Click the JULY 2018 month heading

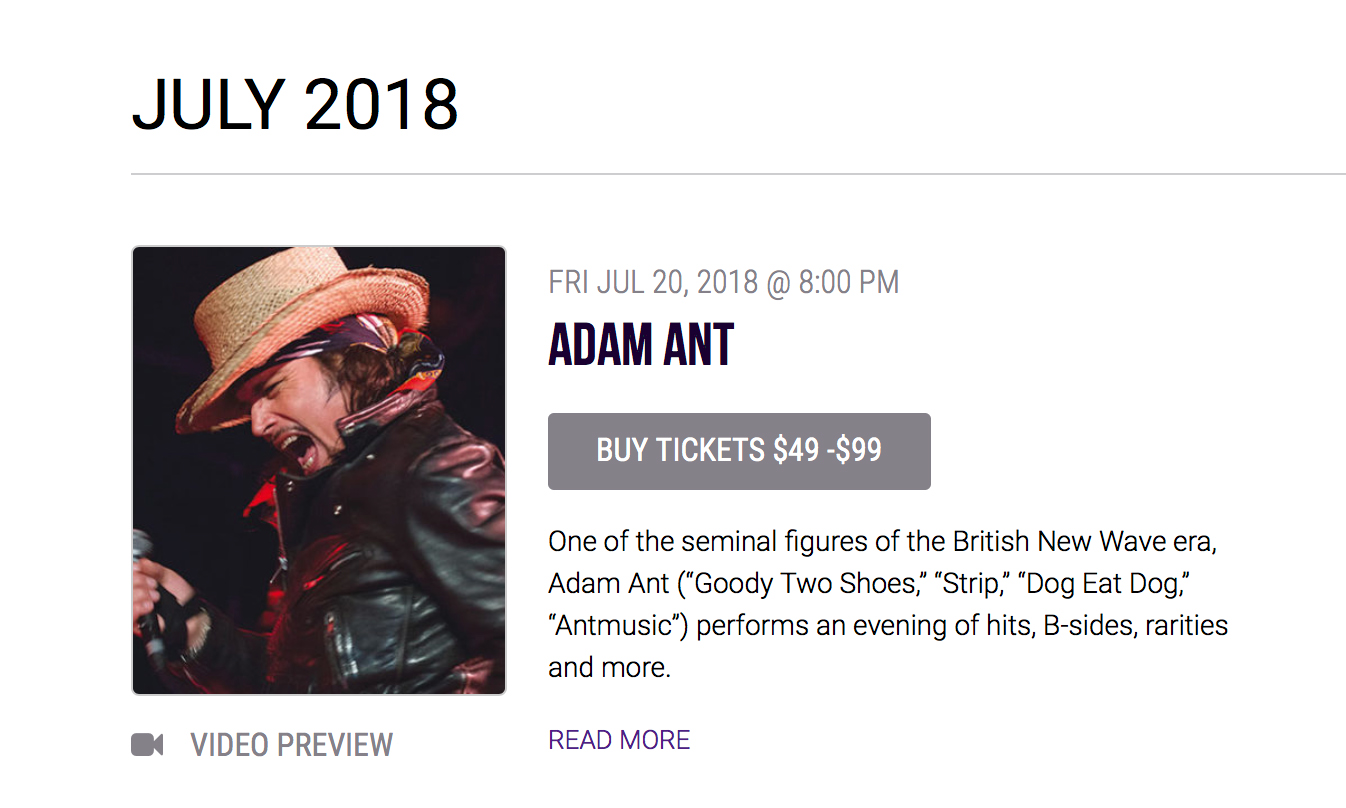295,103
